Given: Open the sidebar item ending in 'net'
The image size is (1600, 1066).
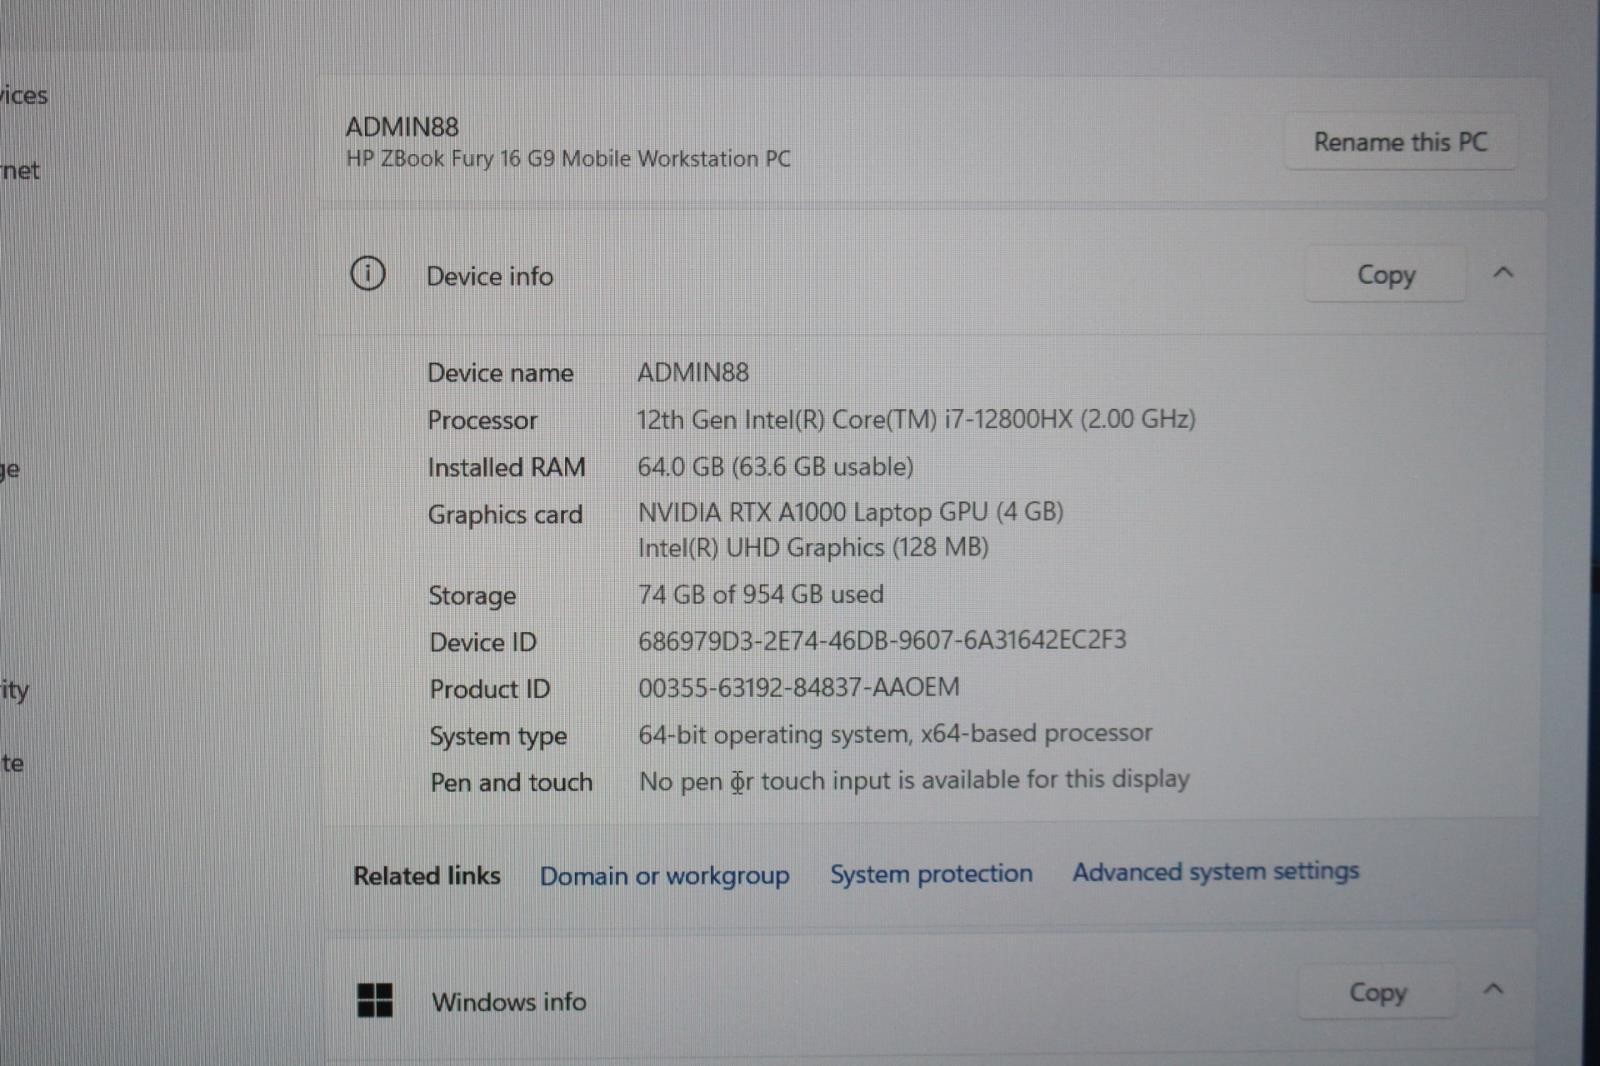Looking at the screenshot, I should point(20,170).
